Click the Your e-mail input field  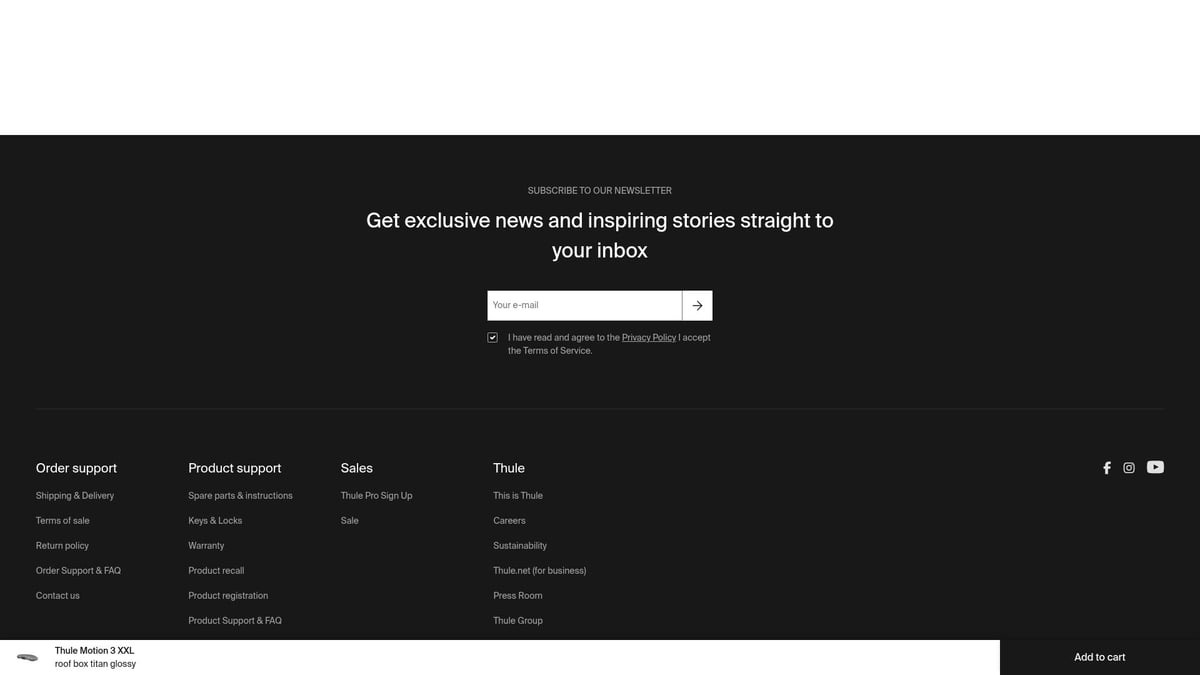pyautogui.click(x=584, y=306)
